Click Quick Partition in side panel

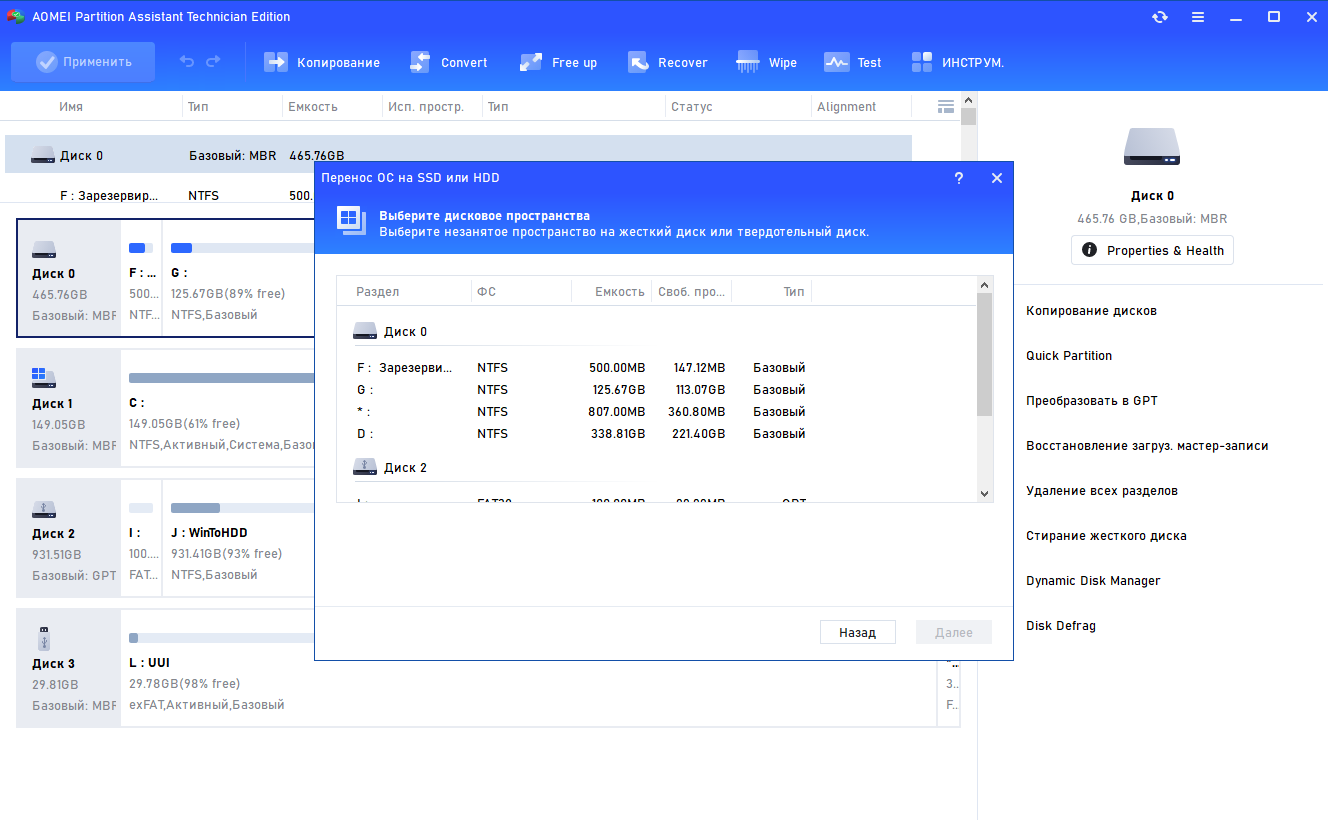click(1069, 356)
